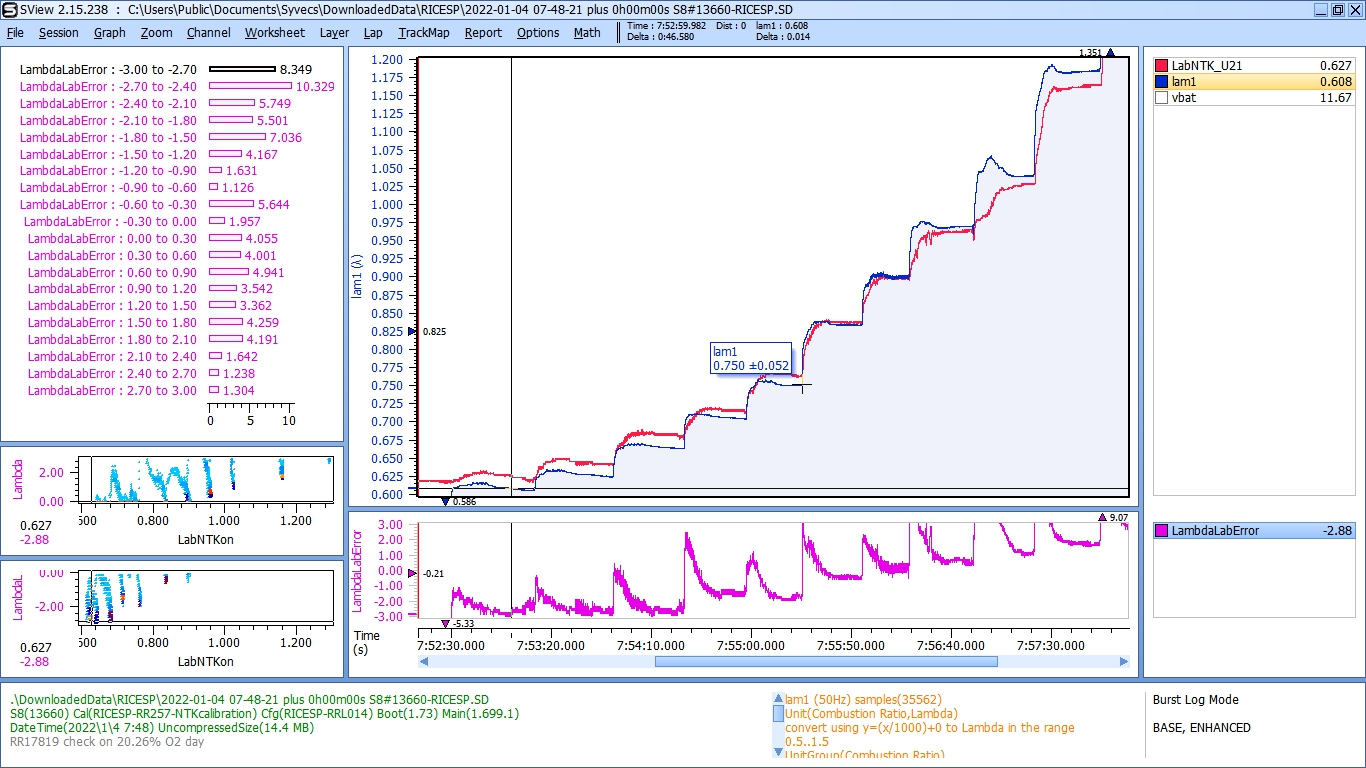Click the 9.07 magenta maximum marker triangle
The height and width of the screenshot is (768, 1366).
point(1102,517)
